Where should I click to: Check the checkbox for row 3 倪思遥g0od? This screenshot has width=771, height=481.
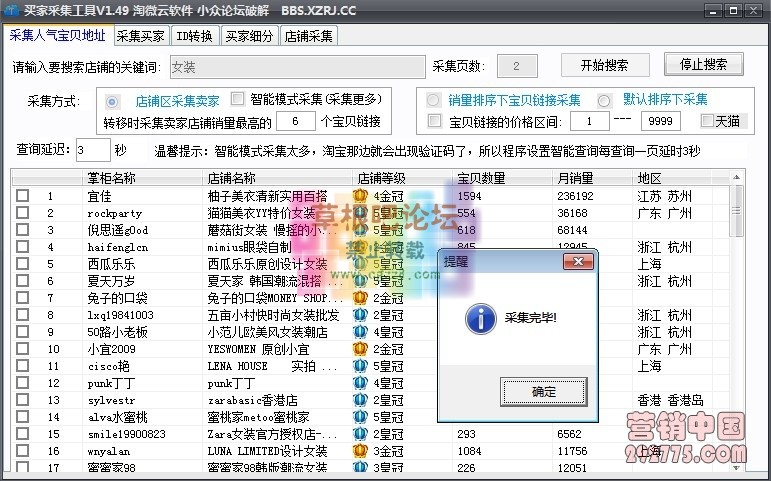click(x=23, y=230)
